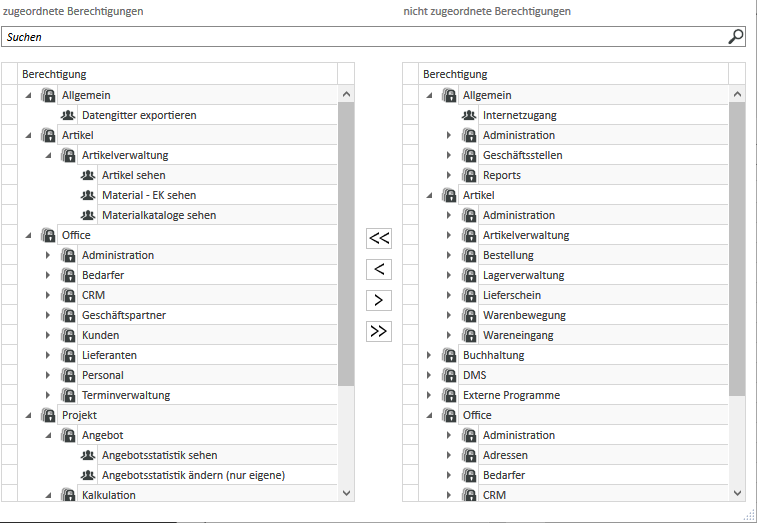Expand the DMS permissions node
This screenshot has height=523, width=757.
point(429,375)
